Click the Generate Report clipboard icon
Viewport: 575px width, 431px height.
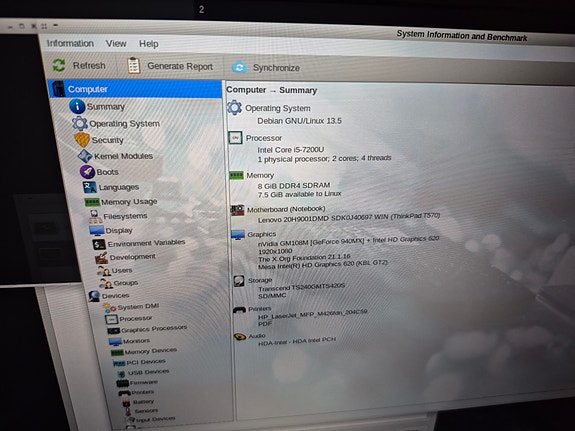[133, 66]
